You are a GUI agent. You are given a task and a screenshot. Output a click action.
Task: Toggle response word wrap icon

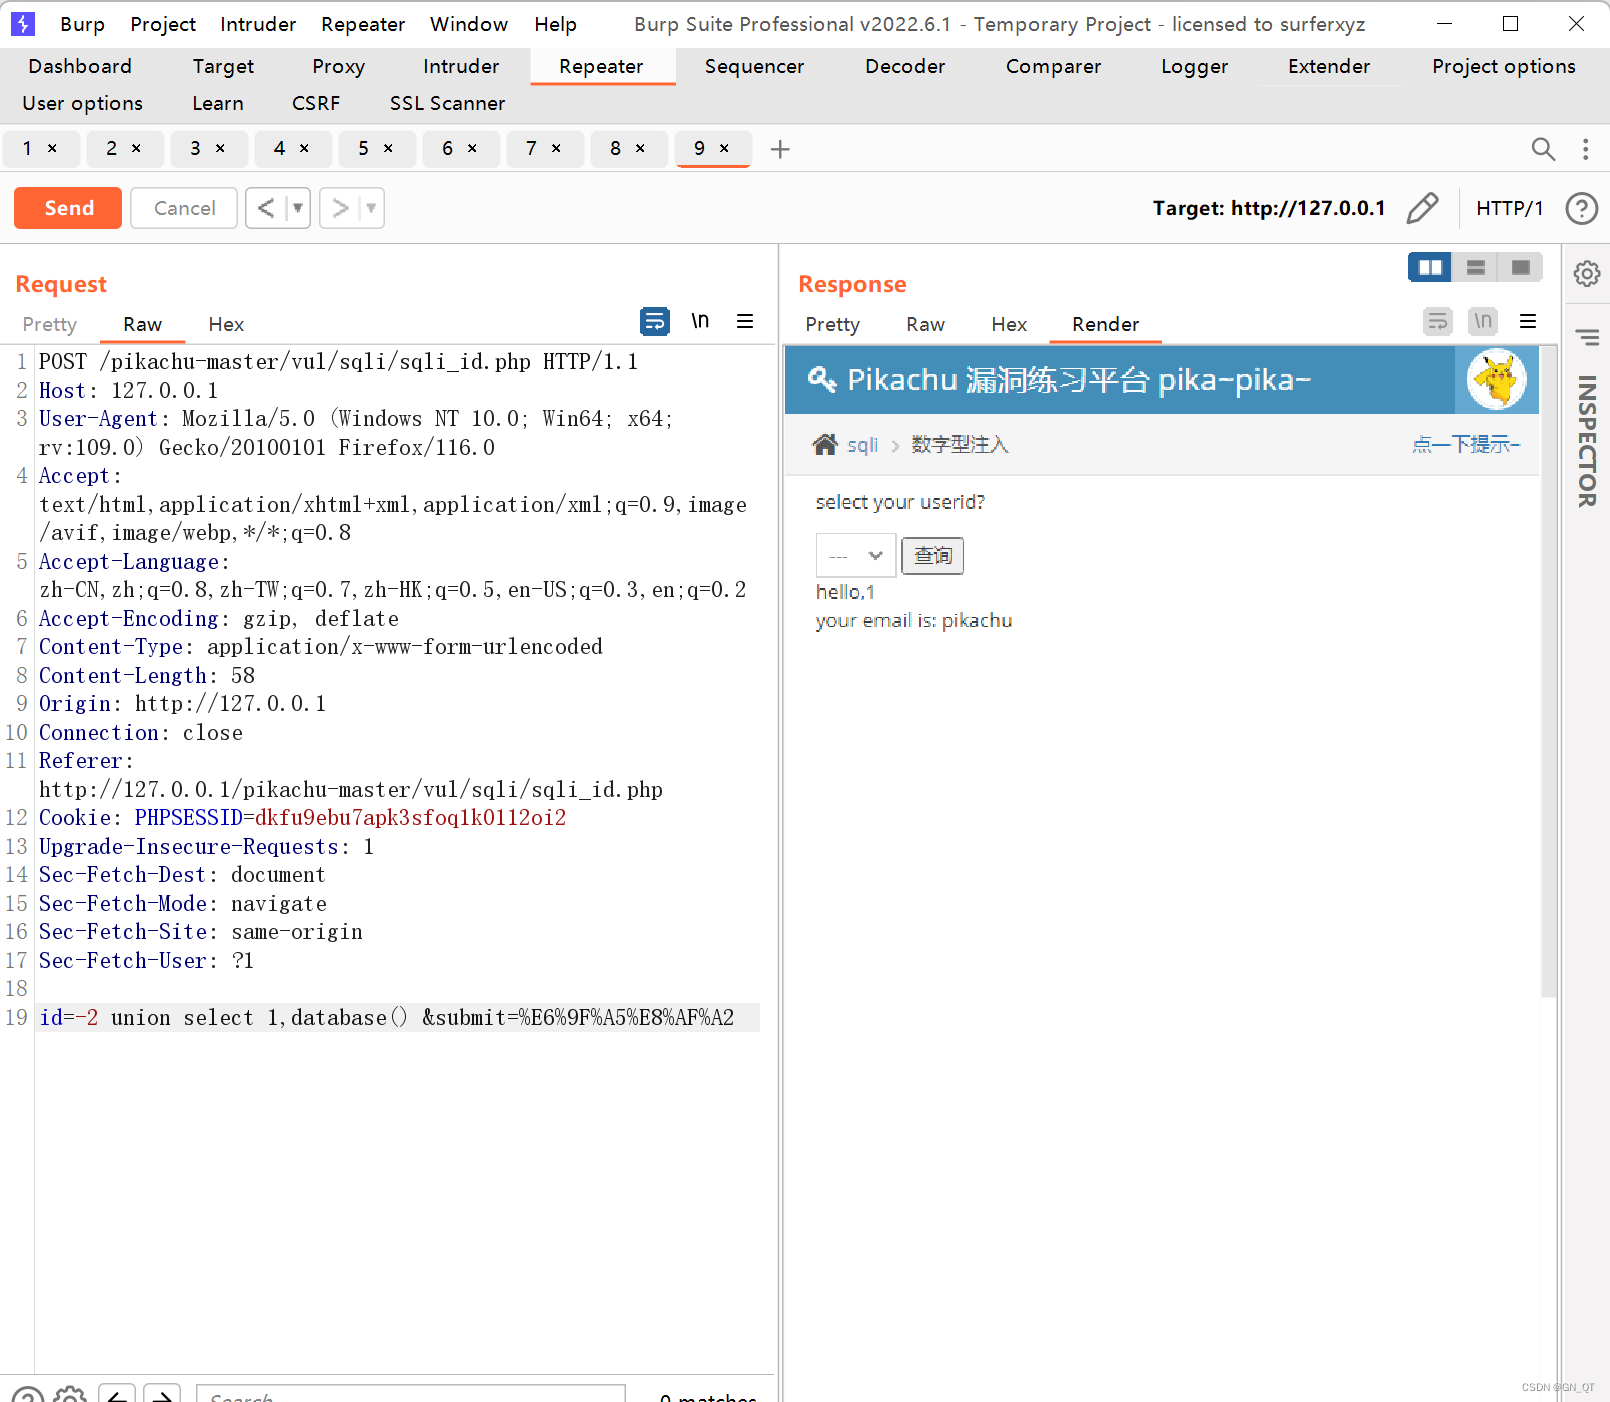click(x=1437, y=321)
